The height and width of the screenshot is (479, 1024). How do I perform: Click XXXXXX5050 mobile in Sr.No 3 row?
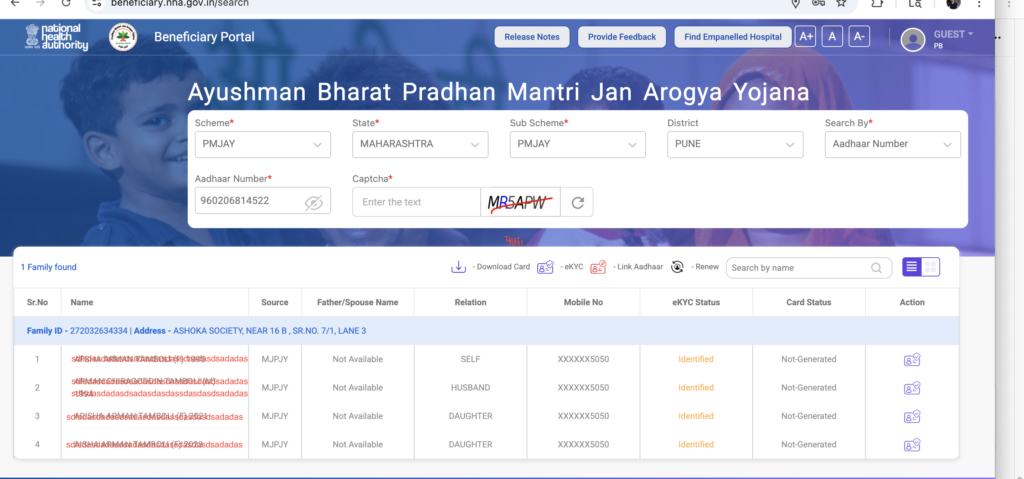pyautogui.click(x=583, y=416)
